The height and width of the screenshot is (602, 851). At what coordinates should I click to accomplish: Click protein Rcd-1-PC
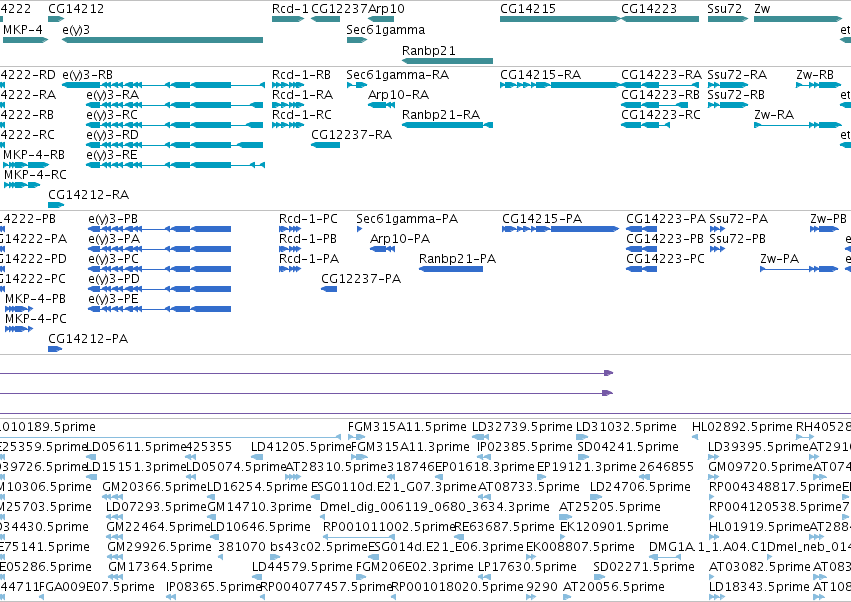pos(290,229)
